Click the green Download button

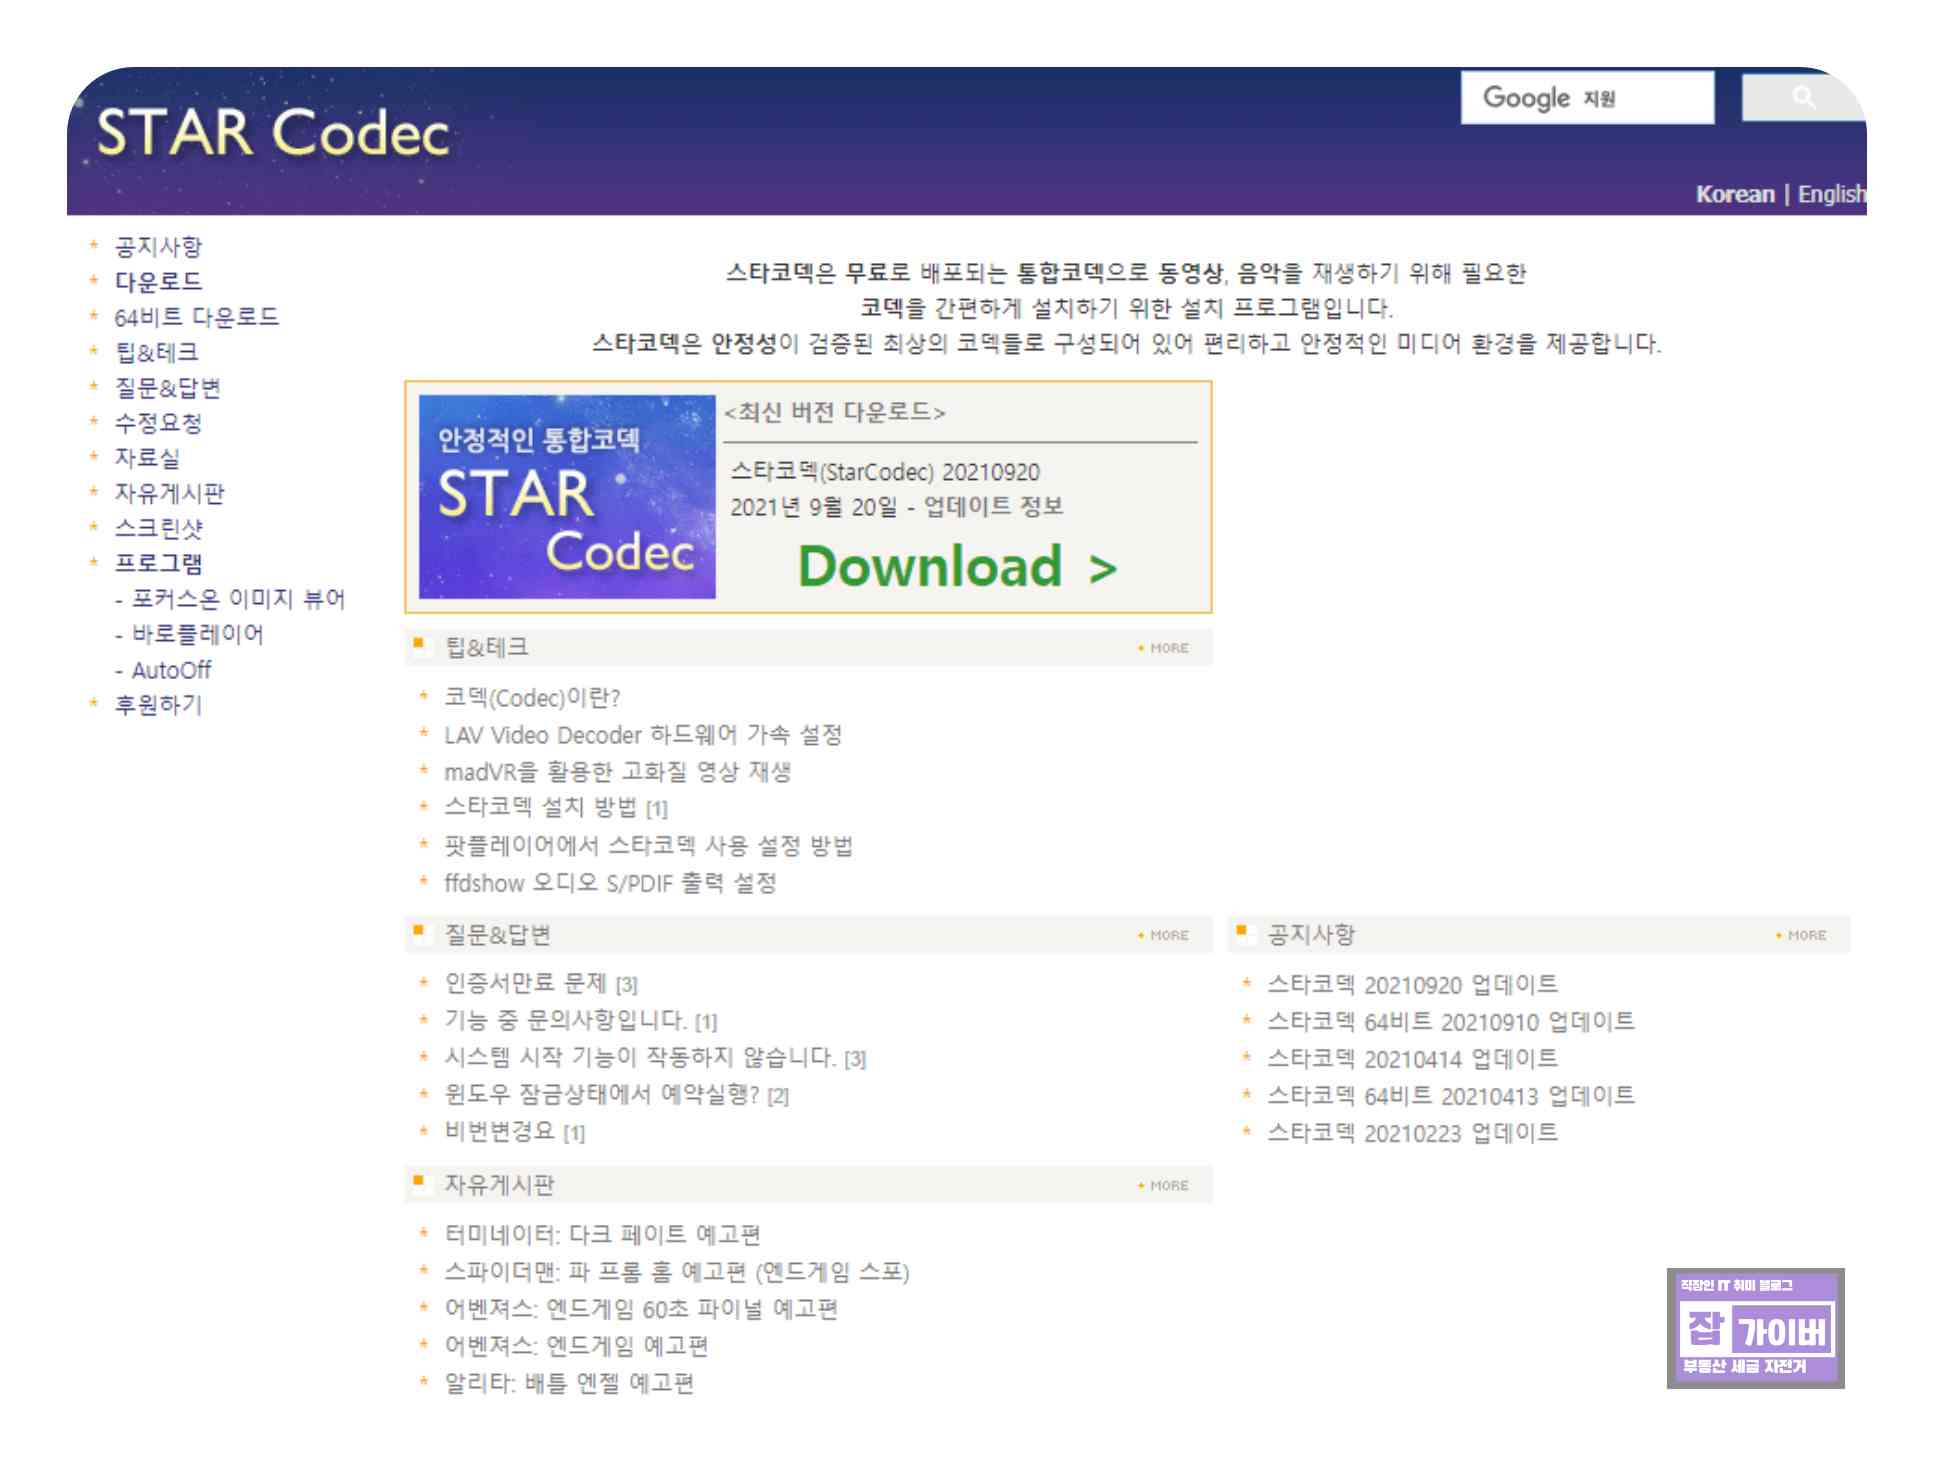coord(957,566)
